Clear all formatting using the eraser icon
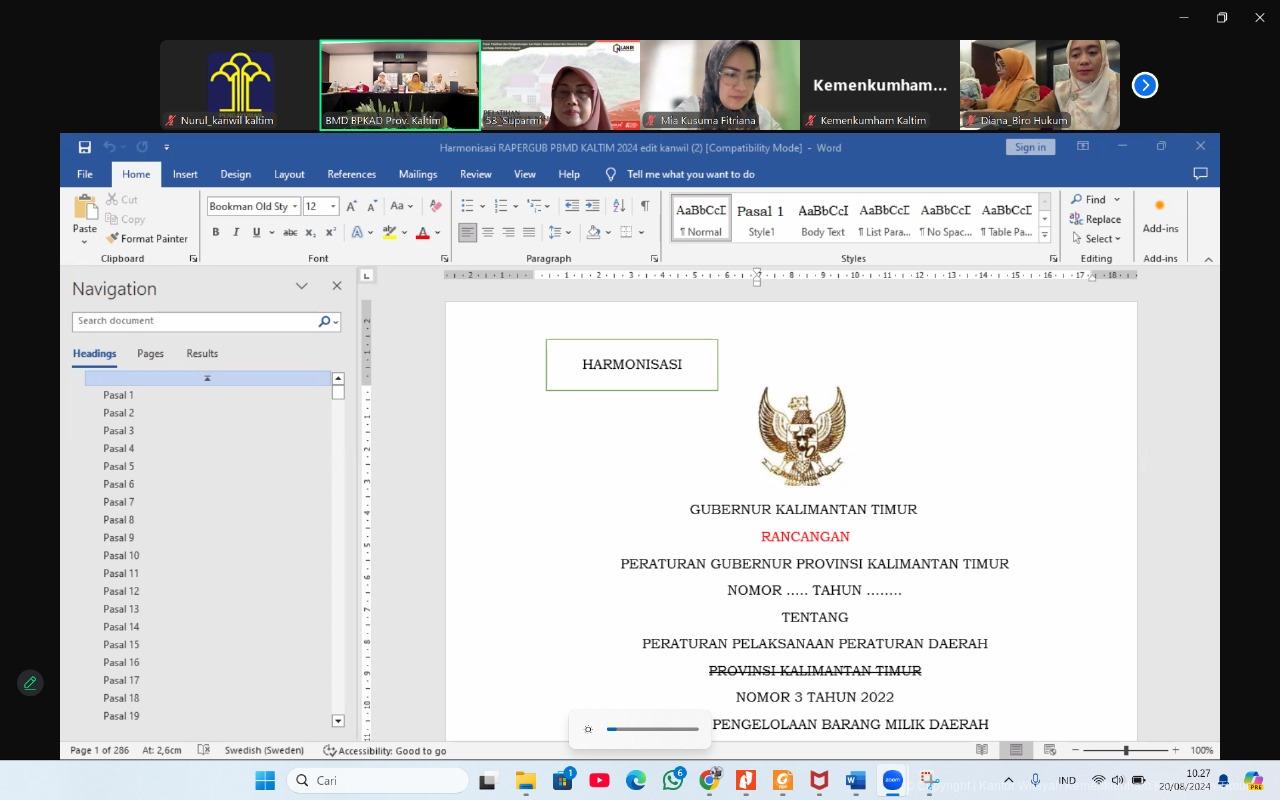1280x800 pixels. coord(435,206)
